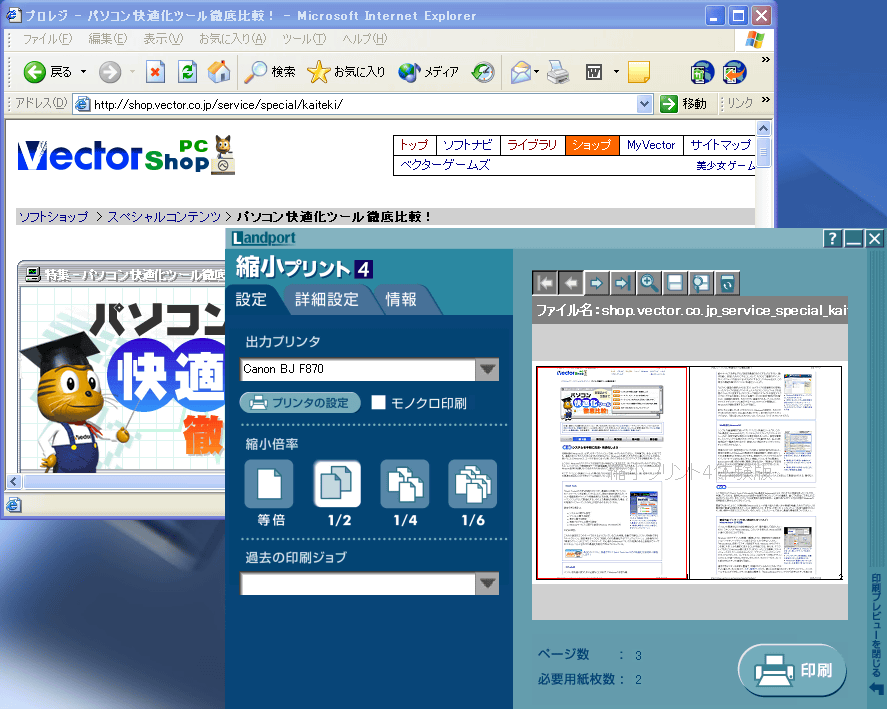Open the IE history clock icon
This screenshot has height=709, width=887.
tap(483, 72)
